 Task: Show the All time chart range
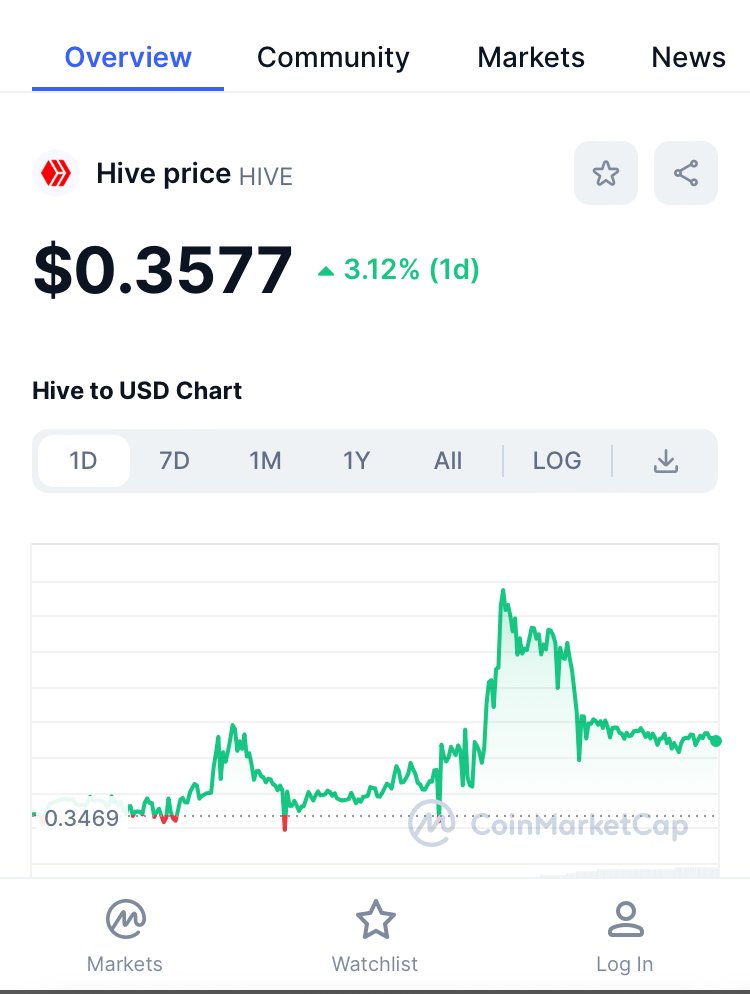(448, 461)
